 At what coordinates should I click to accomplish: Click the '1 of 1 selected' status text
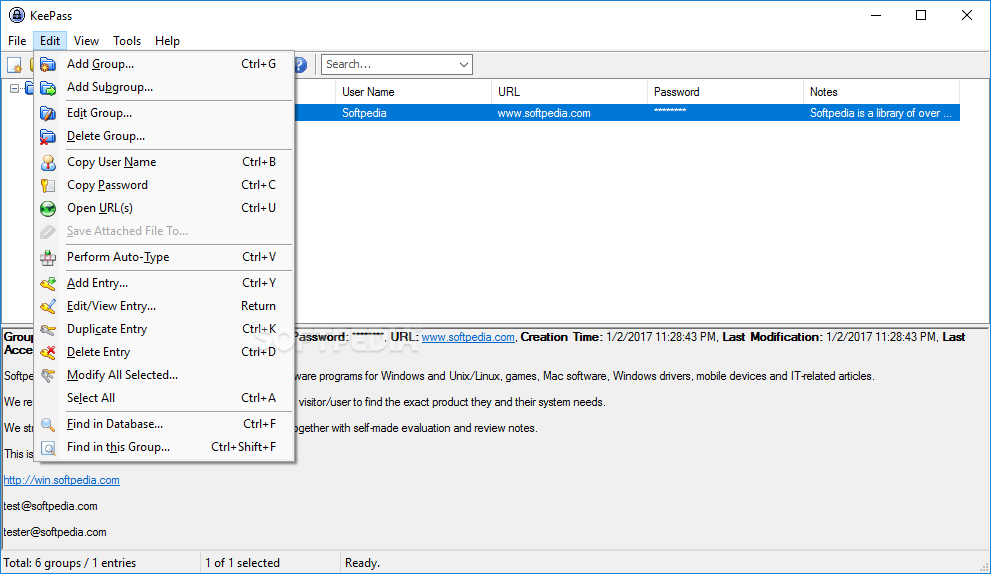(x=242, y=563)
